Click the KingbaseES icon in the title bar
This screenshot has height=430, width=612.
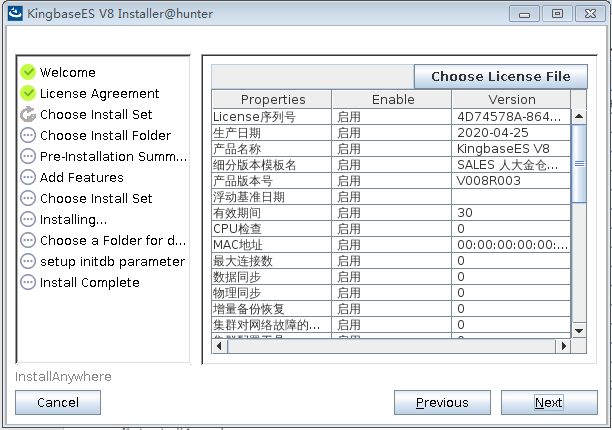[x=16, y=13]
